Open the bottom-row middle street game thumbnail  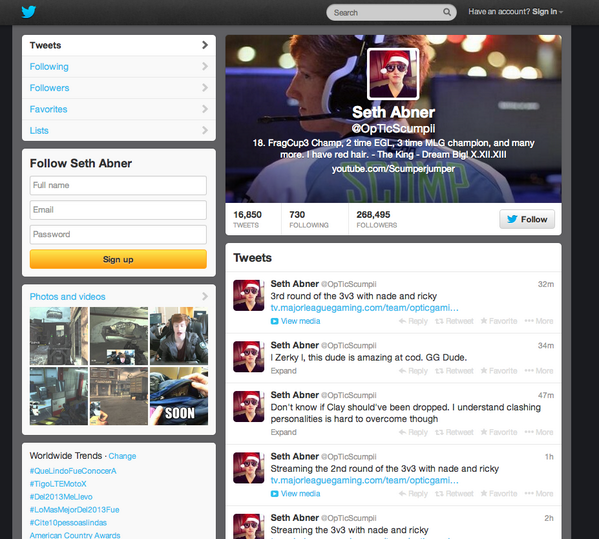pos(119,396)
